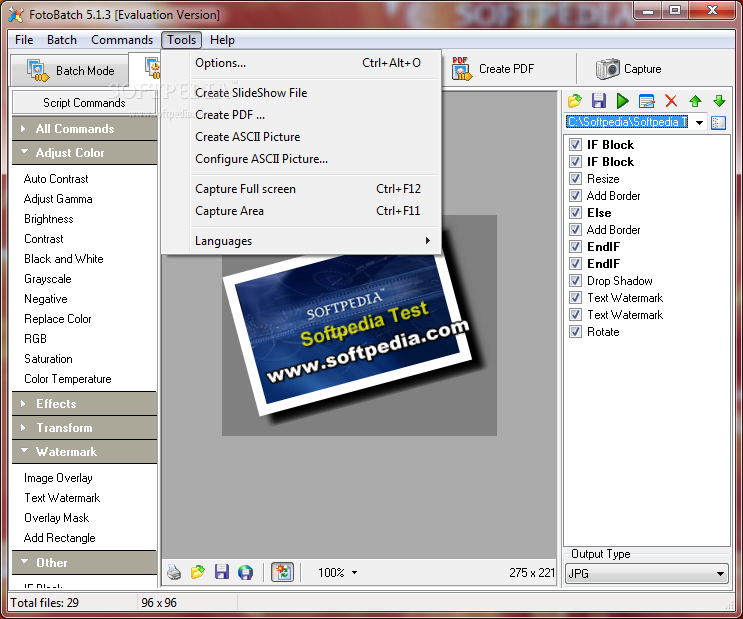Expand the Transform section
This screenshot has width=743, height=619.
pyautogui.click(x=84, y=428)
